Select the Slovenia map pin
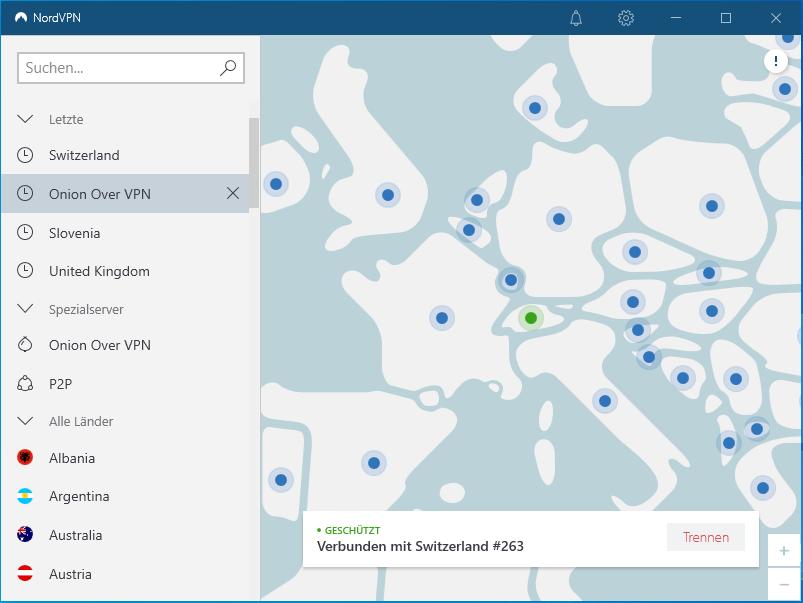Screen dimensions: 803x603 pos(638,330)
